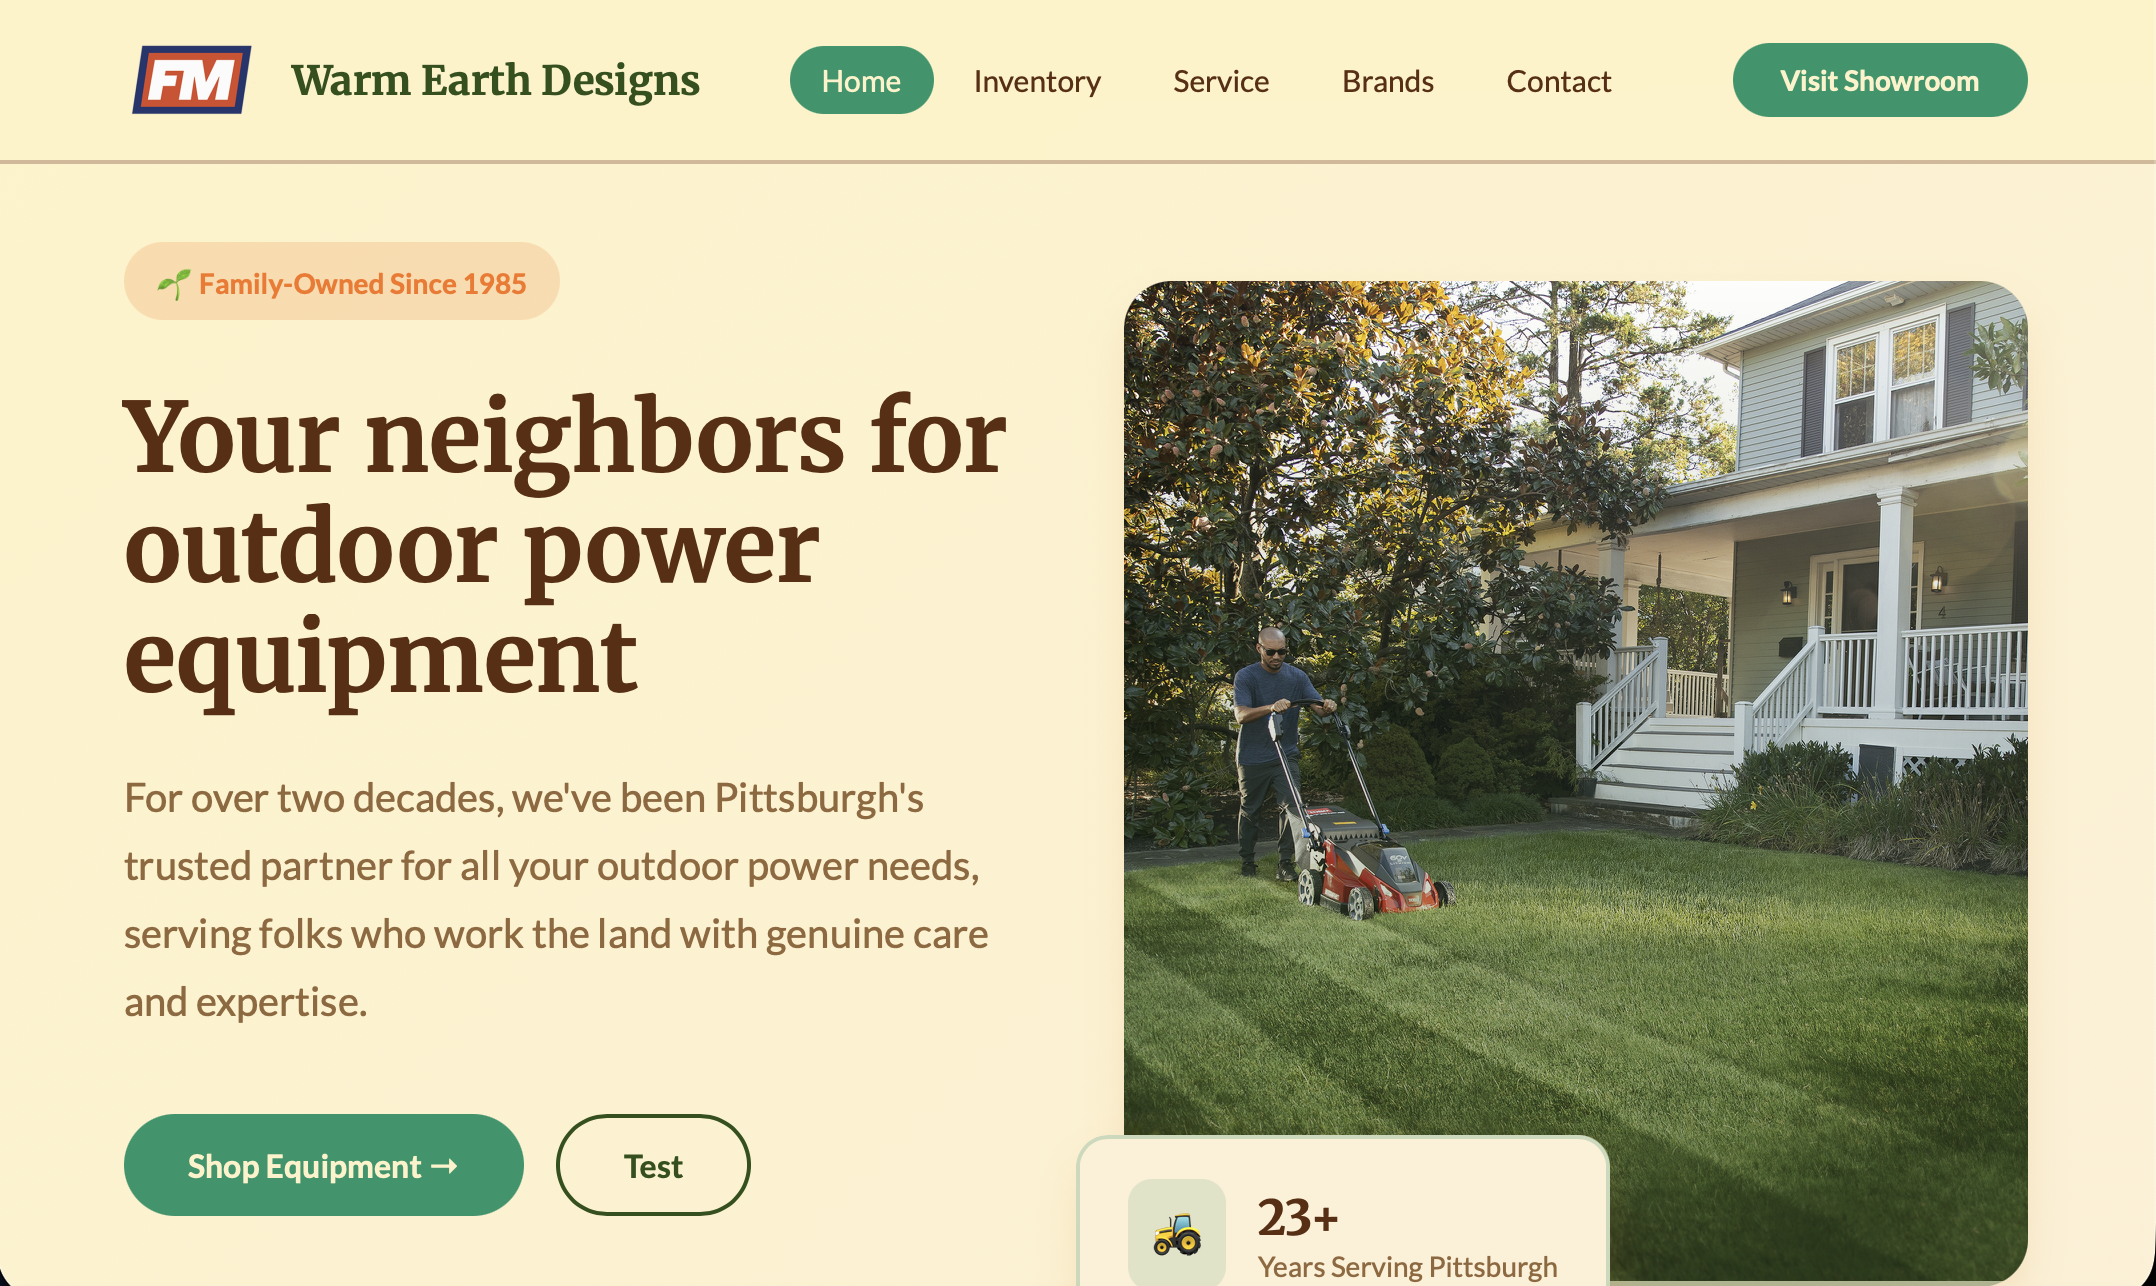Click the lawn mowing hero photo
This screenshot has width=2156, height=1286.
1575,700
